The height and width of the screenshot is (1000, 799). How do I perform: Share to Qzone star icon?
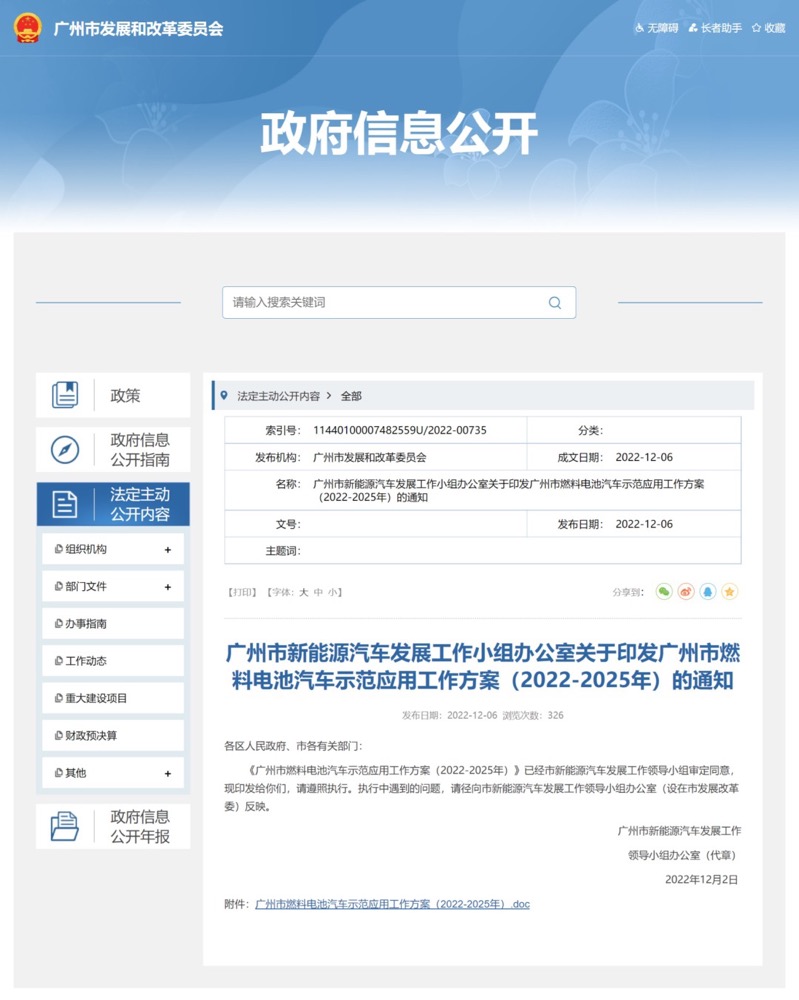(x=730, y=592)
